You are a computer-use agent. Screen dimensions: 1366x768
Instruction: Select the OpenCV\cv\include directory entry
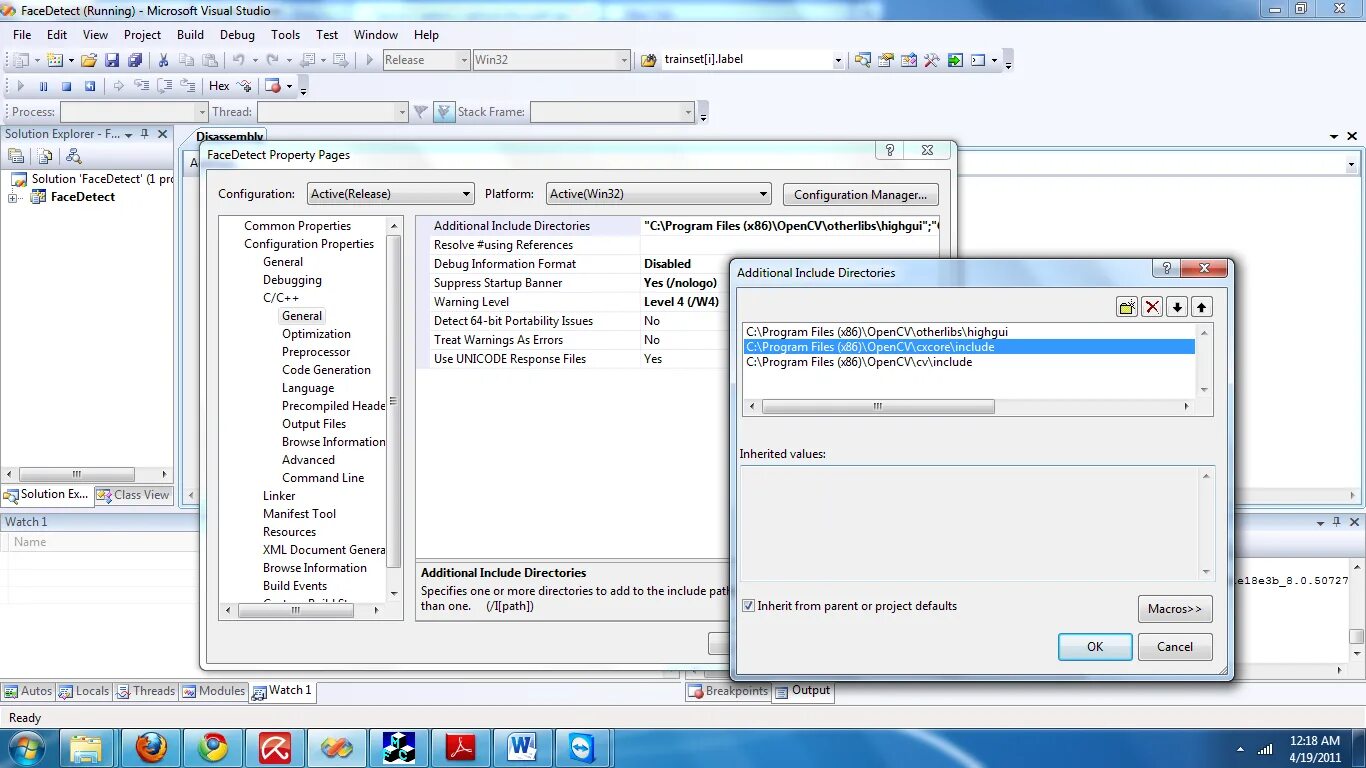pyautogui.click(x=970, y=362)
